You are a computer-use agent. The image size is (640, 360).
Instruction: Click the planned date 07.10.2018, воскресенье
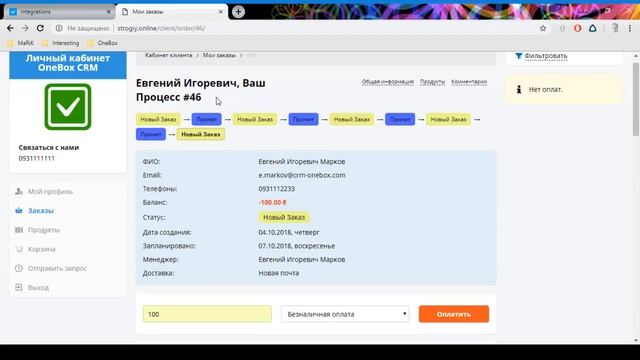pyautogui.click(x=297, y=246)
